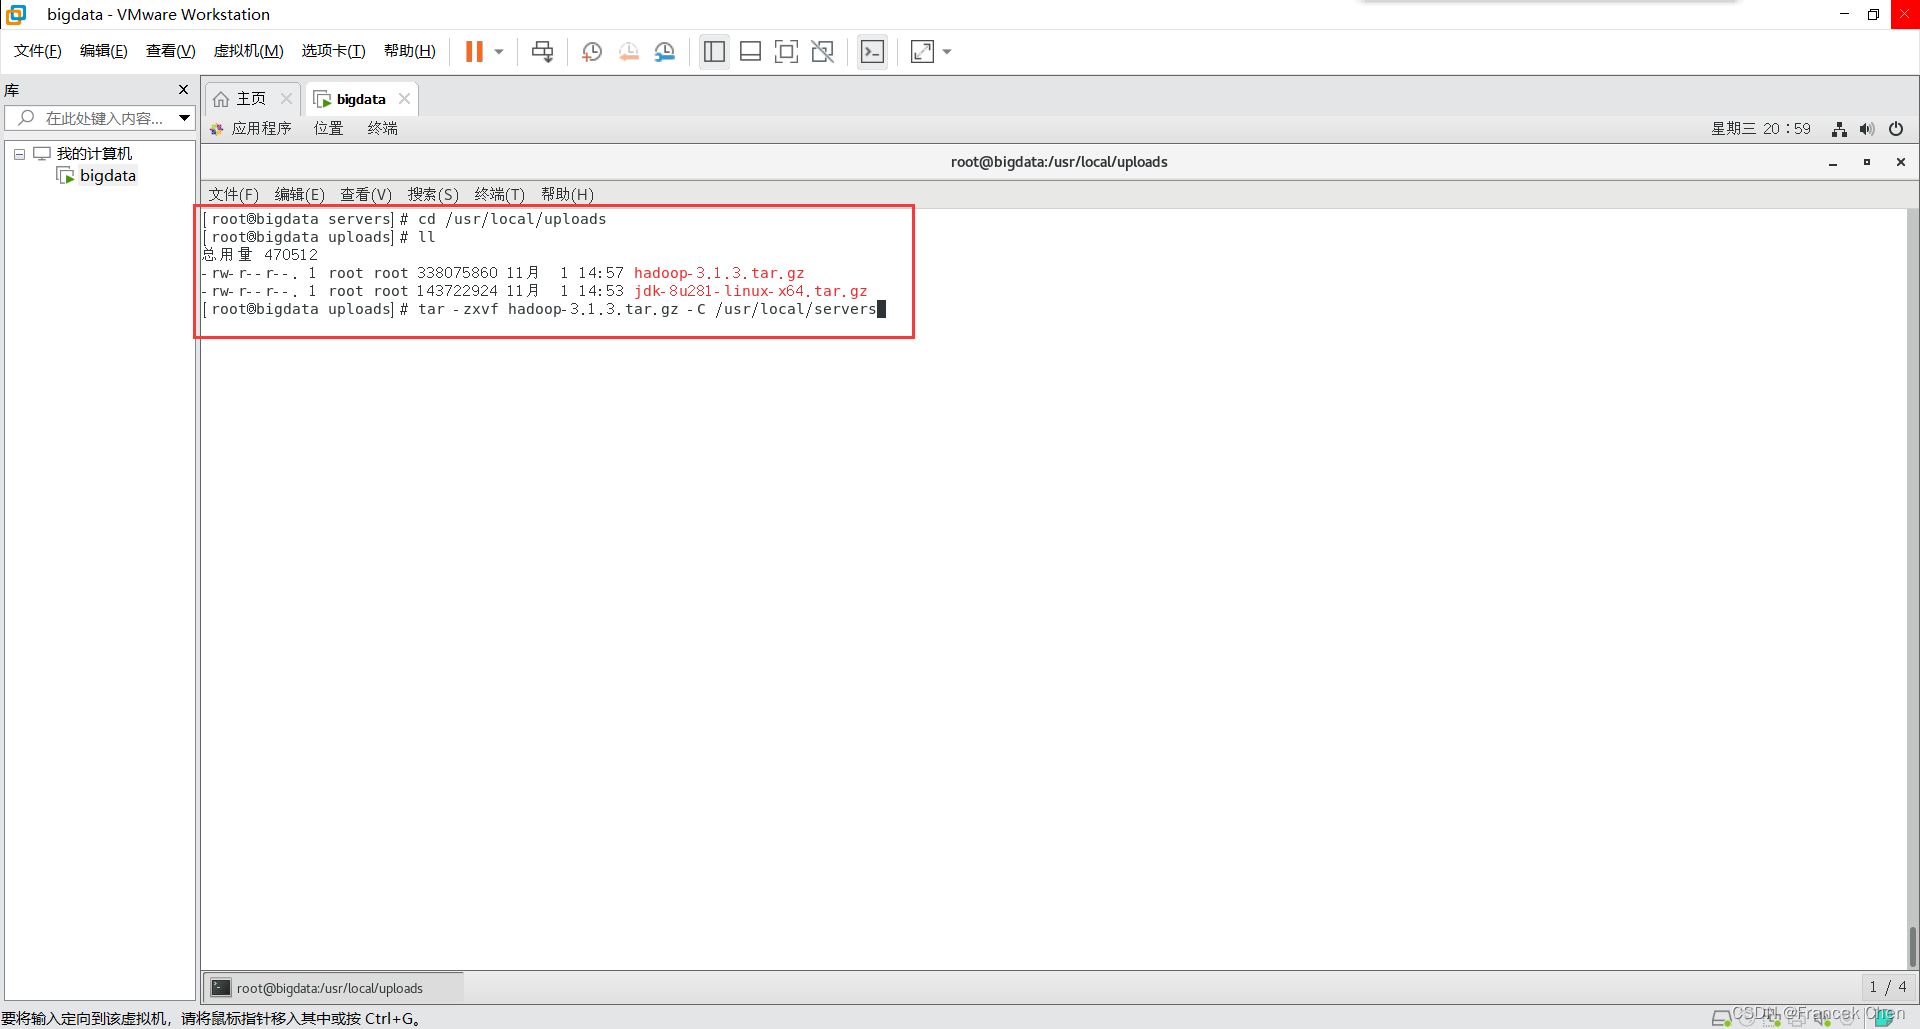Open terminal 查看(V) menu
This screenshot has width=1920, height=1029.
coord(366,194)
